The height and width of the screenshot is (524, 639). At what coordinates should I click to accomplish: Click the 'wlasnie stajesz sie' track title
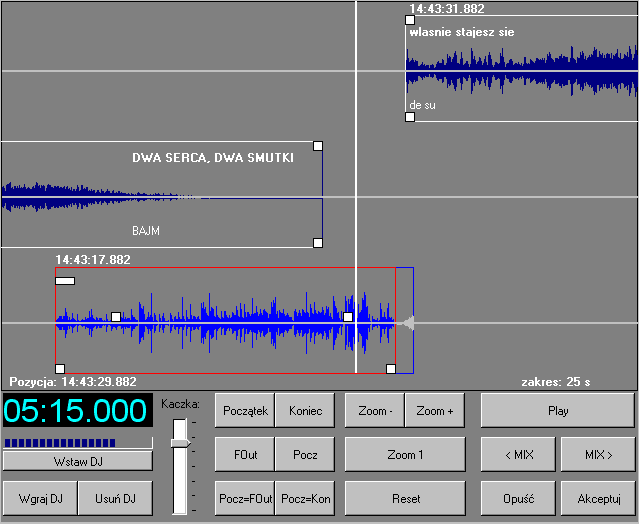(x=462, y=32)
